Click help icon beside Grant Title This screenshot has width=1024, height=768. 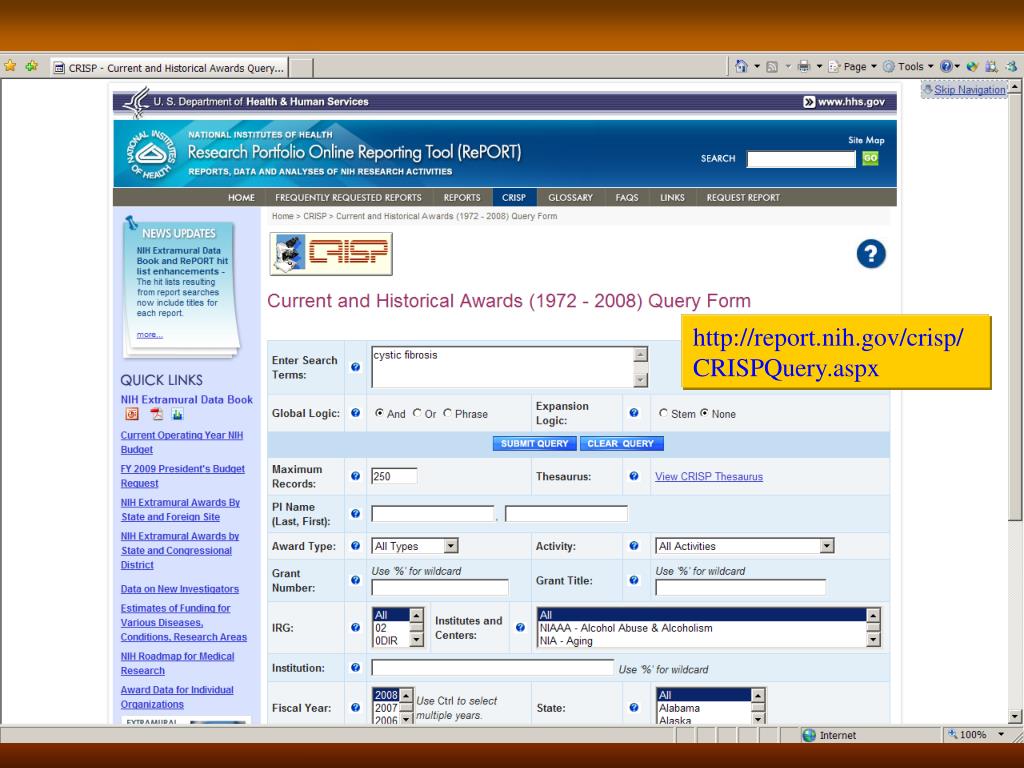(x=633, y=580)
